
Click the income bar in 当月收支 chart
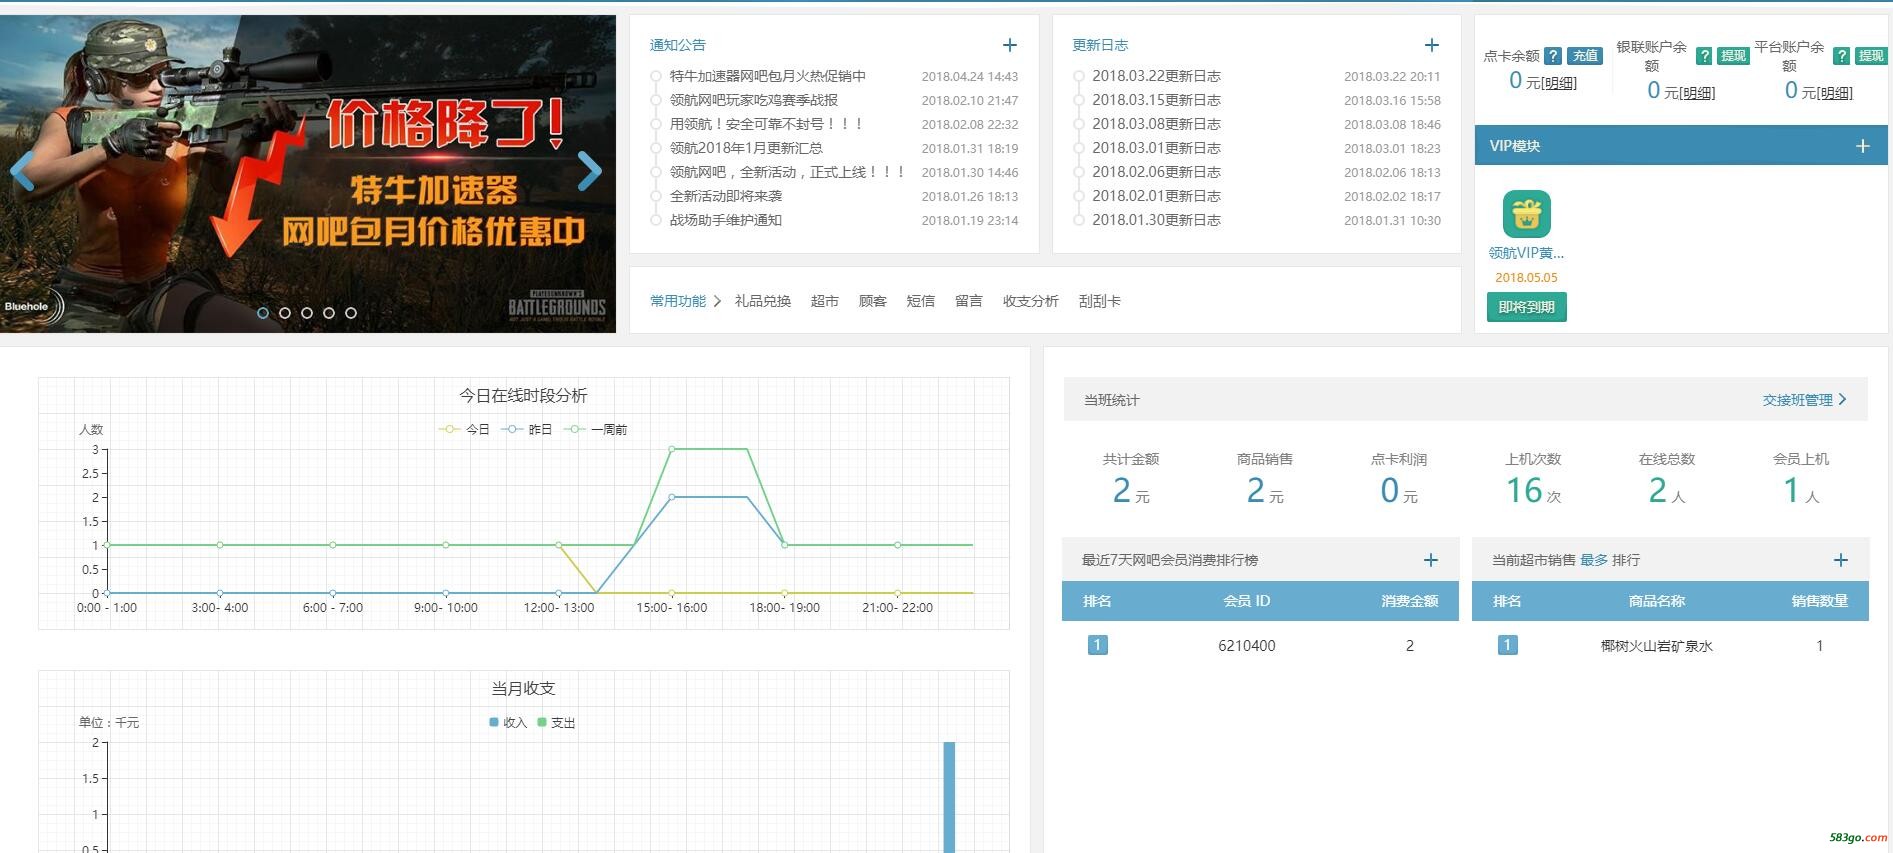(x=949, y=797)
